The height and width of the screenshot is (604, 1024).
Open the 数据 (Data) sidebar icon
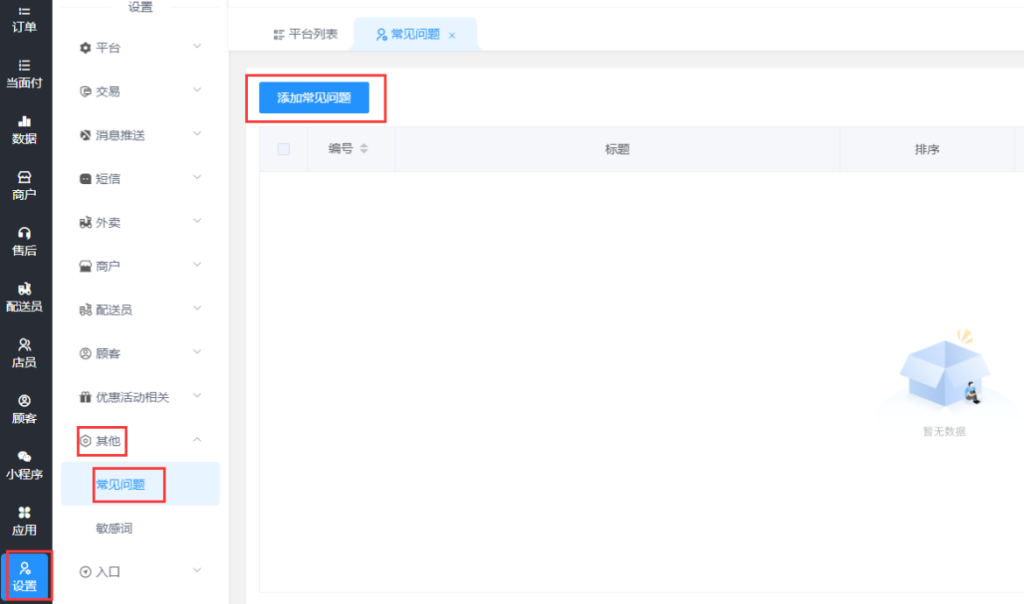click(25, 129)
